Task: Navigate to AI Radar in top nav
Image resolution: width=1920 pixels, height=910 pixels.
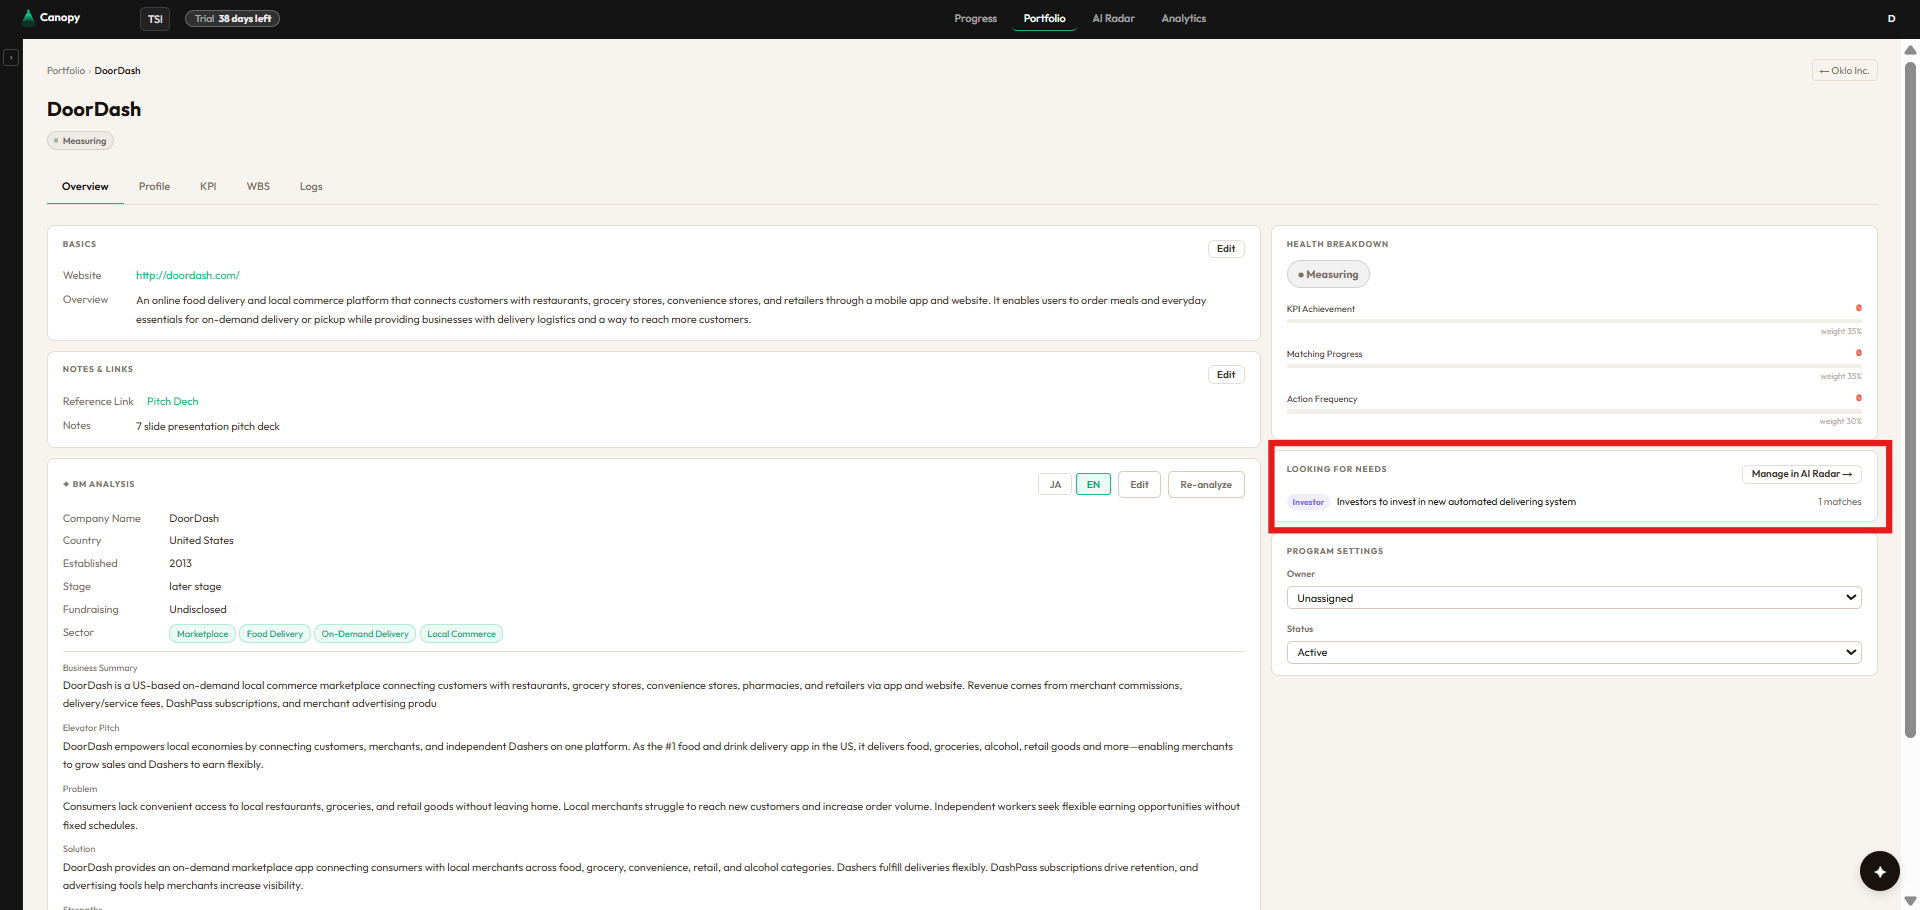Action: point(1113,19)
